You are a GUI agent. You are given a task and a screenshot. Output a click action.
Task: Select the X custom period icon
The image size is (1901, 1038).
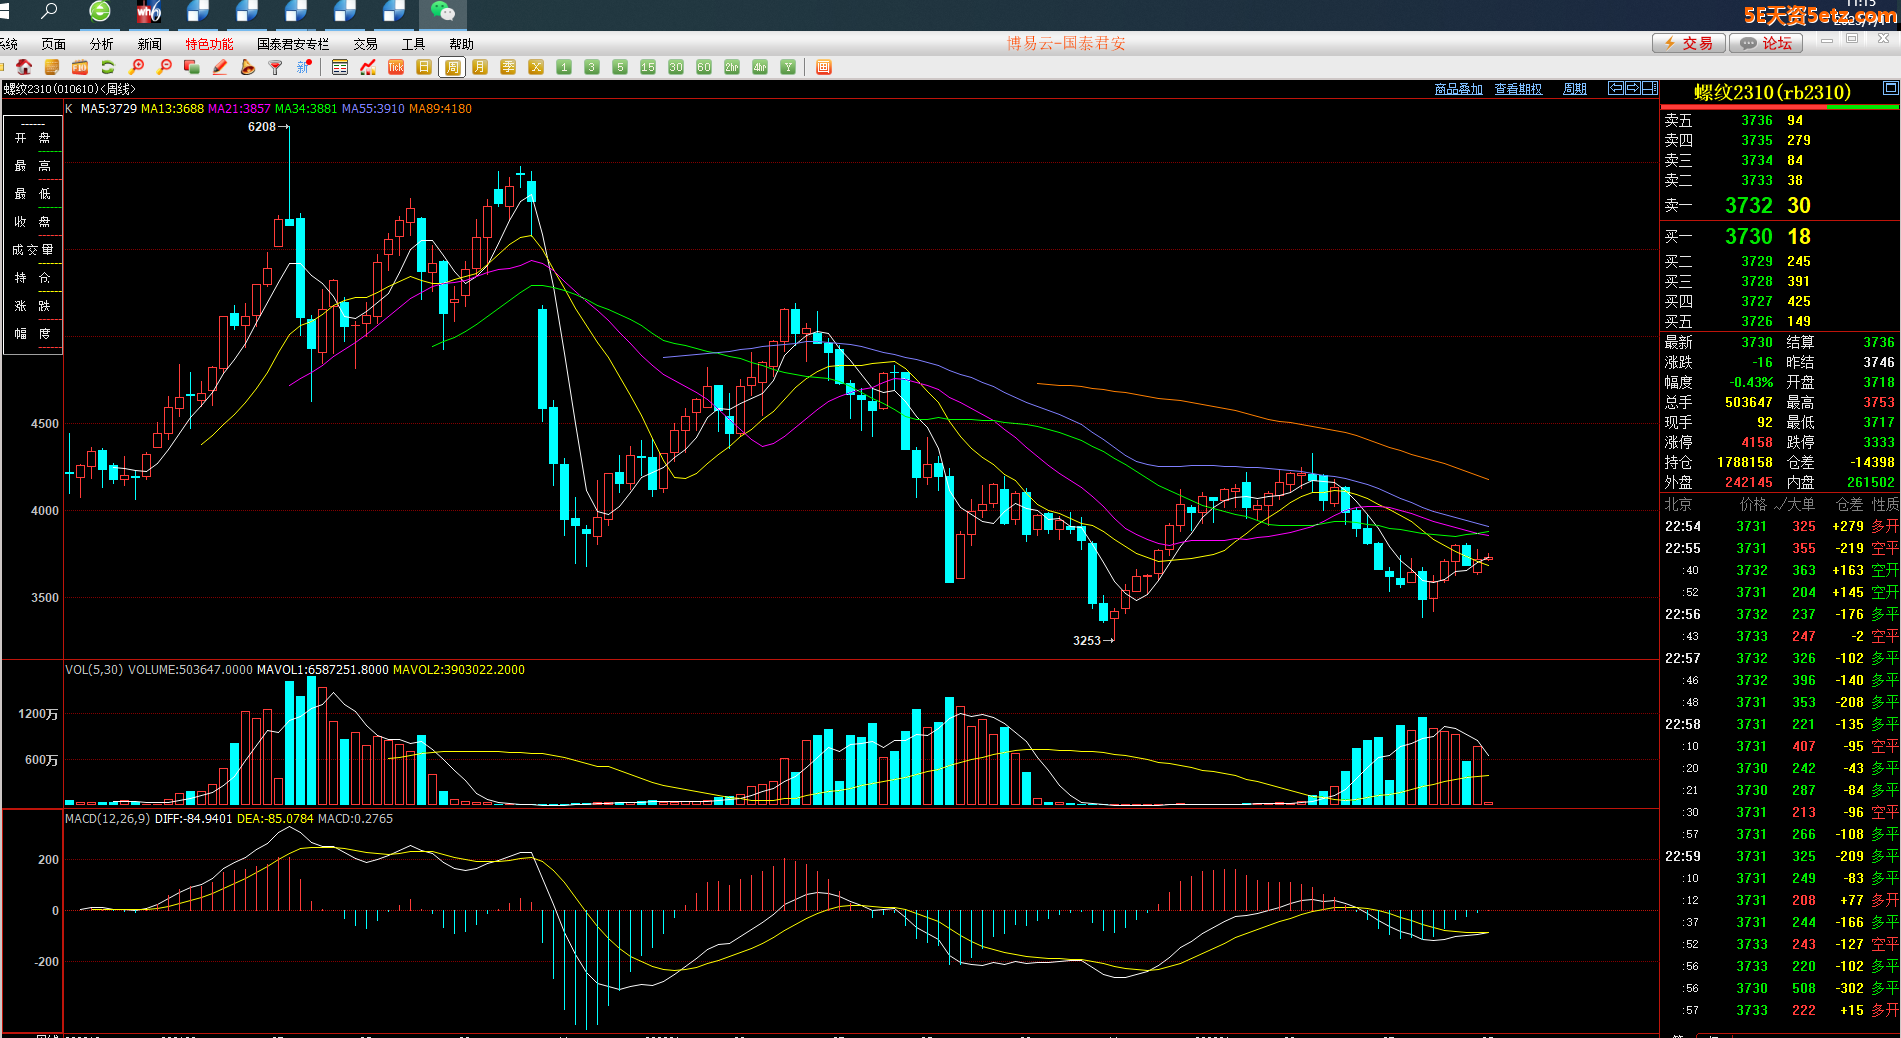click(x=536, y=67)
